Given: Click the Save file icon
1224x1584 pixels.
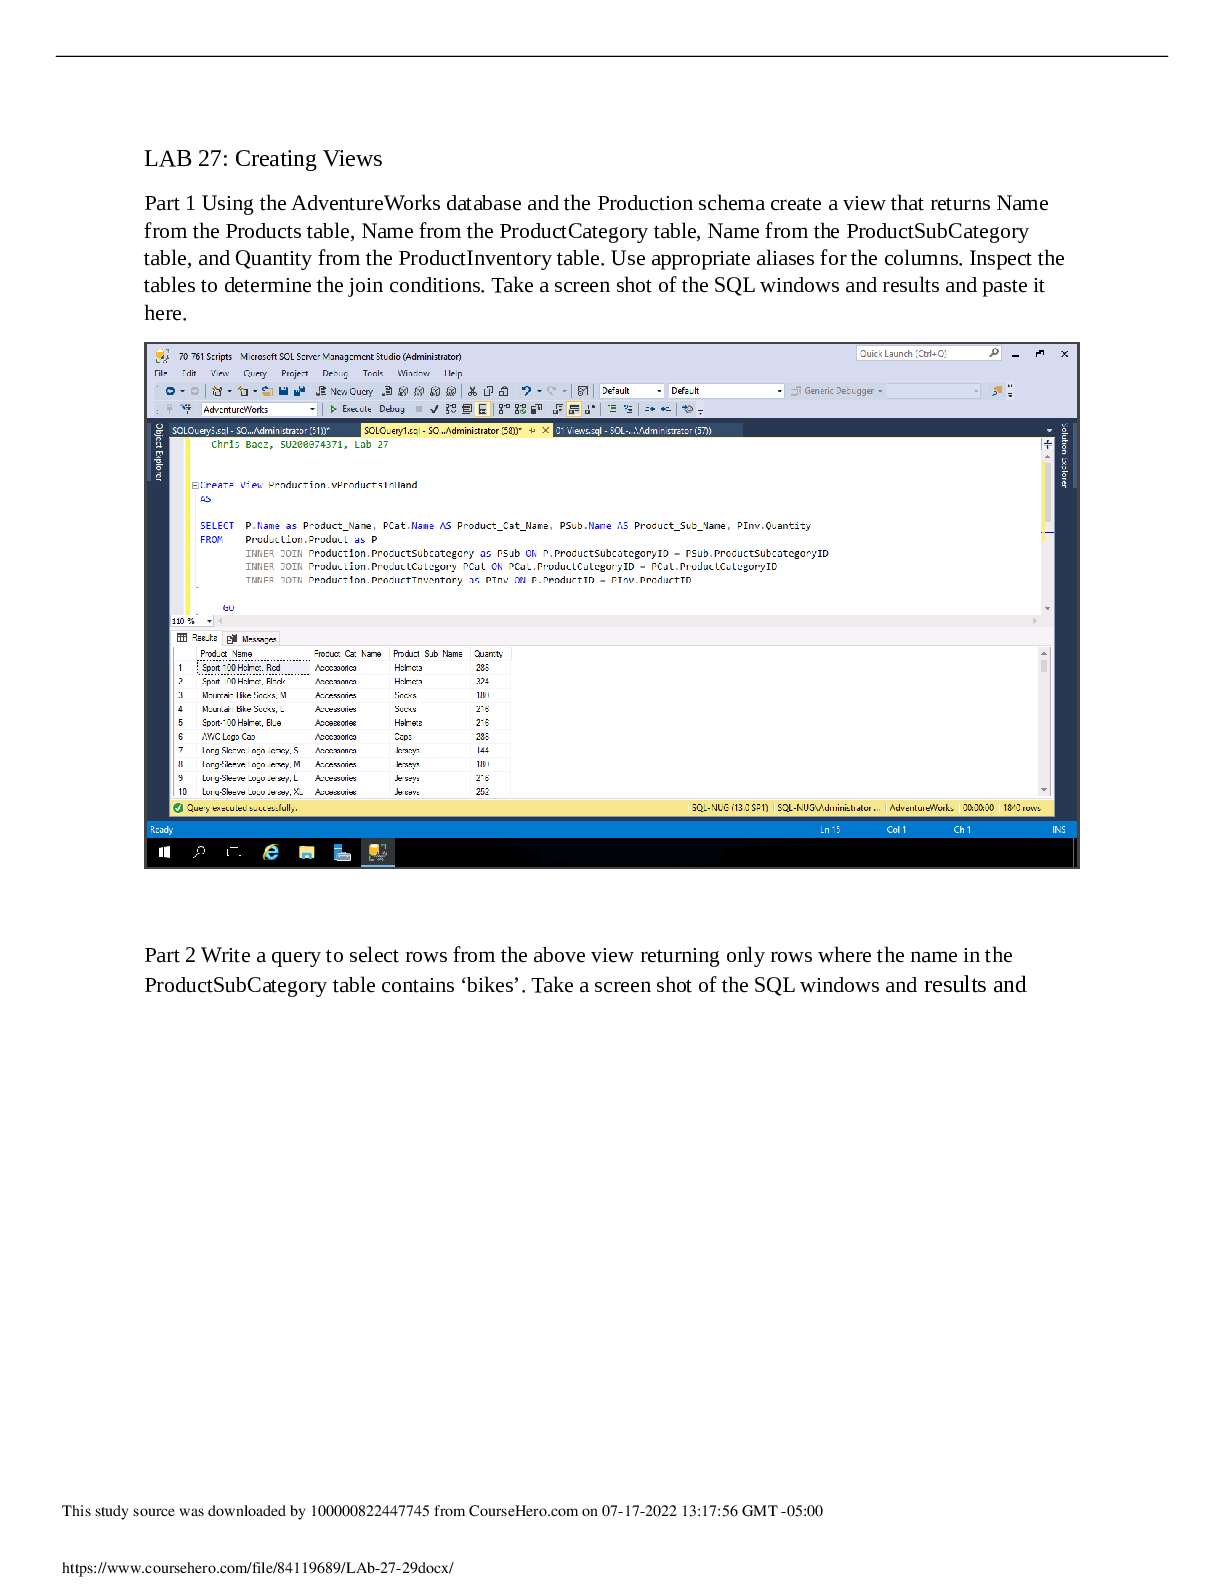Looking at the screenshot, I should click(x=284, y=391).
